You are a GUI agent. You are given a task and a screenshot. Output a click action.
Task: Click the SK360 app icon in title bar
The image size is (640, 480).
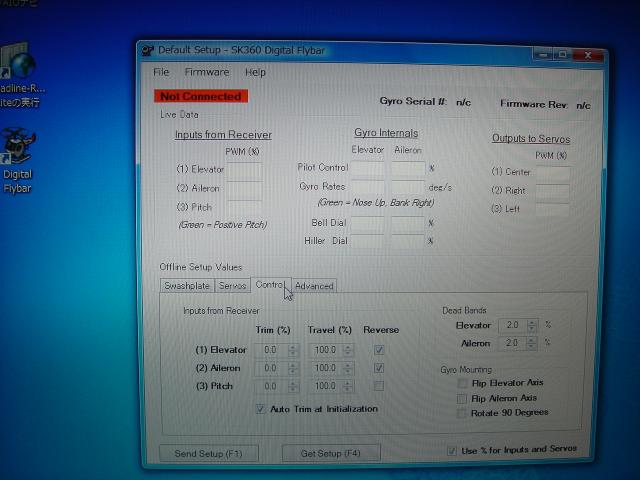point(148,50)
